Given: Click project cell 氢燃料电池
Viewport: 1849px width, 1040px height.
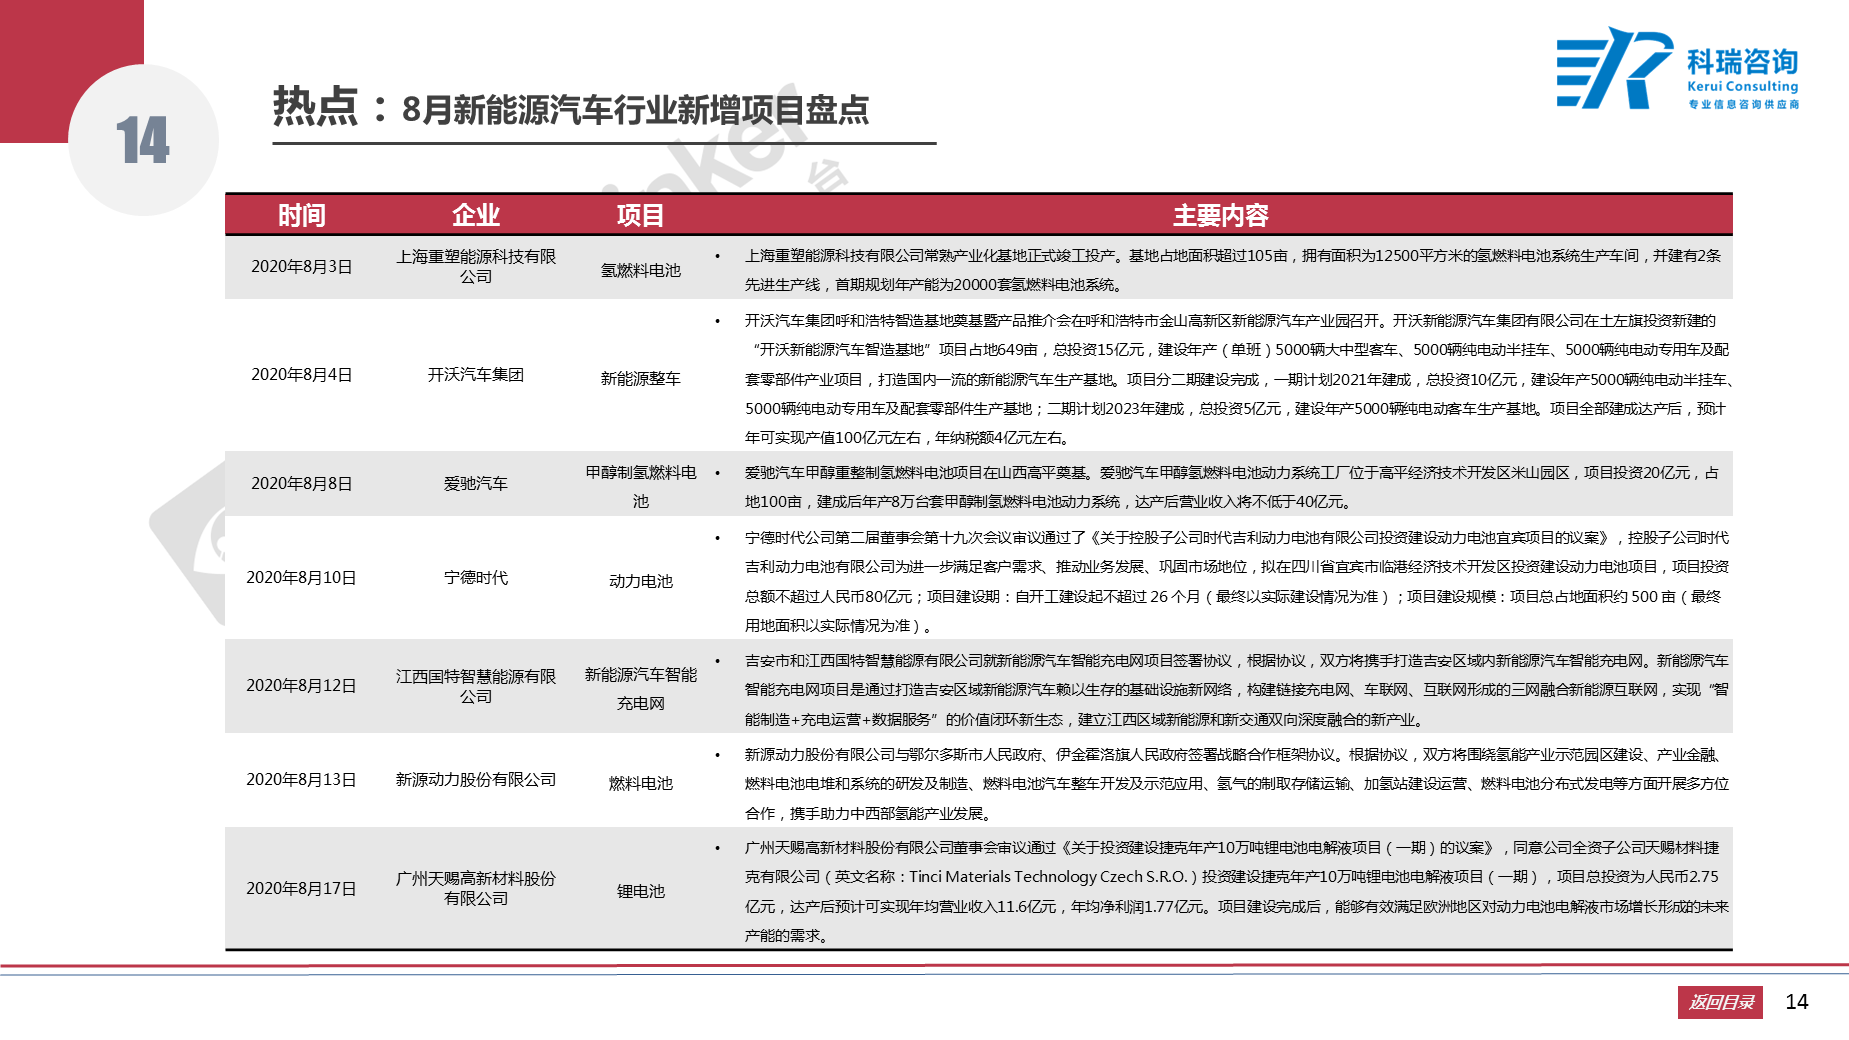Looking at the screenshot, I should [640, 271].
